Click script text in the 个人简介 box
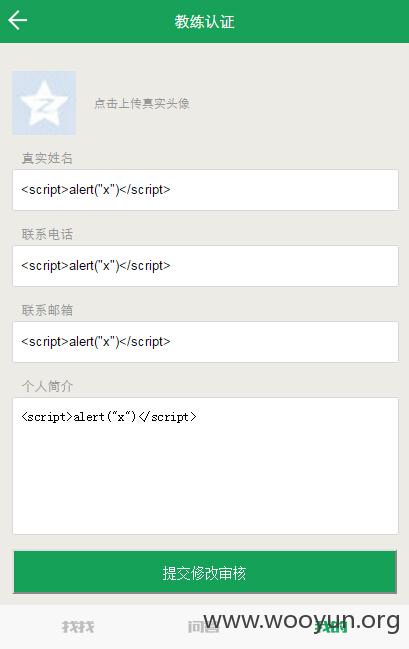 (x=109, y=417)
